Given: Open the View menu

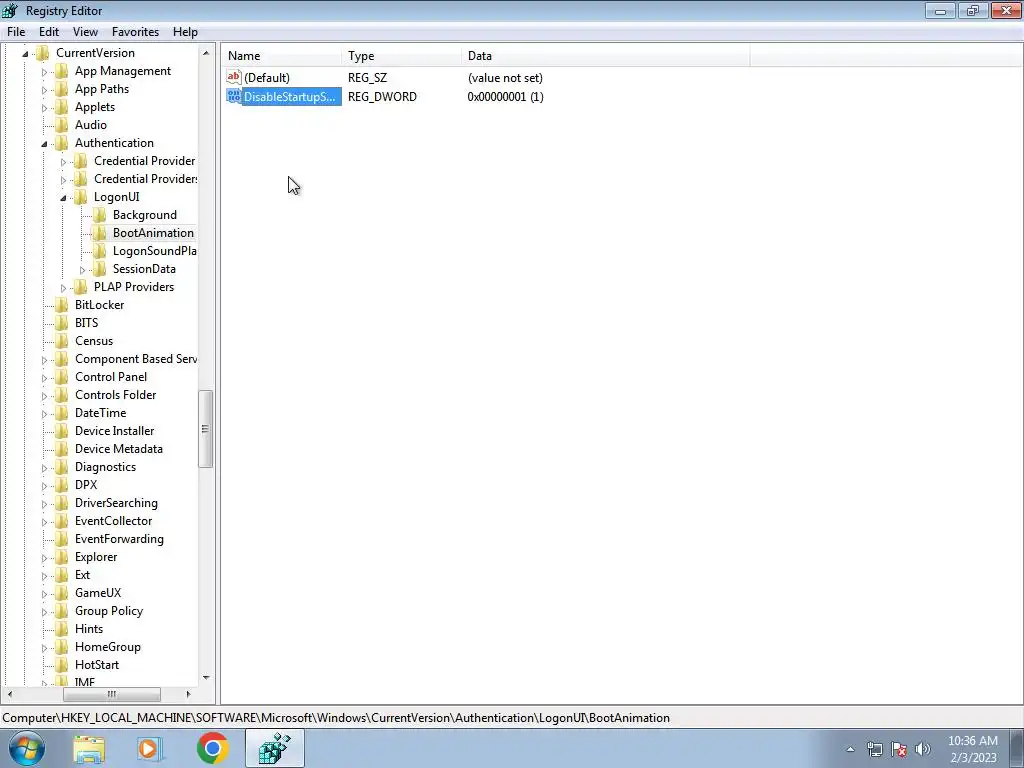Looking at the screenshot, I should point(85,32).
